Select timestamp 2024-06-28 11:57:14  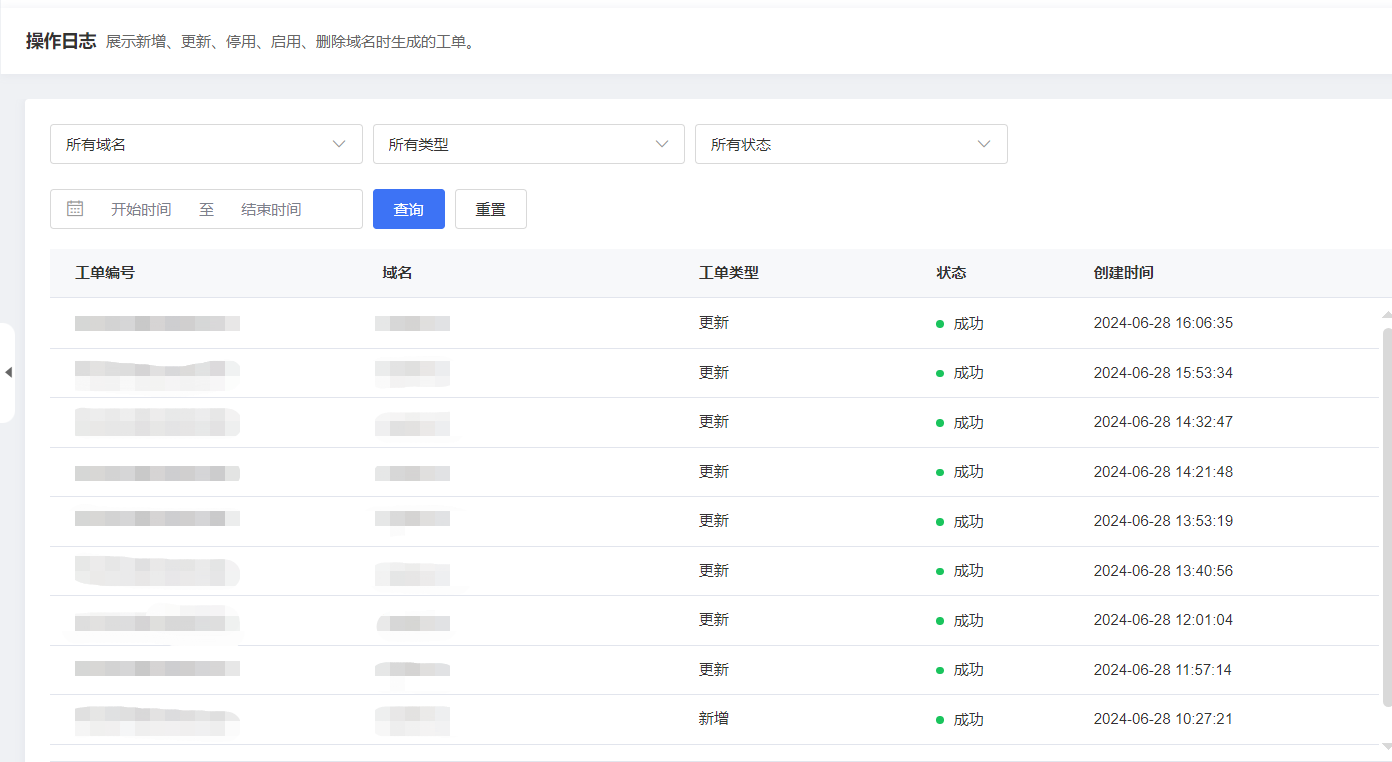[x=1163, y=670]
